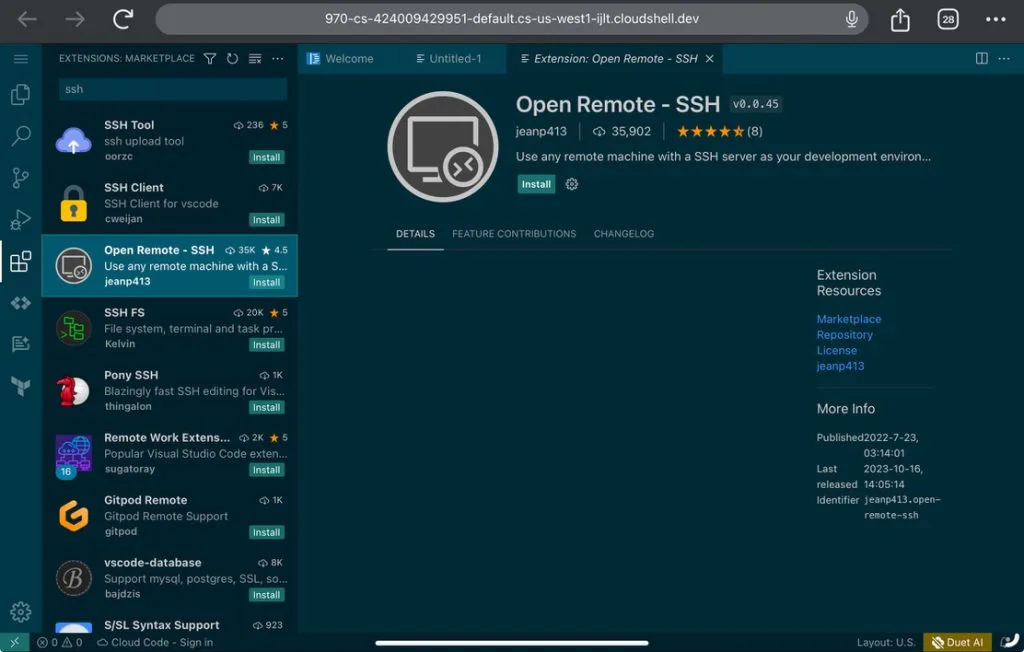Open the S/SL Syntax Support entry
The height and width of the screenshot is (652, 1024).
coord(170,623)
